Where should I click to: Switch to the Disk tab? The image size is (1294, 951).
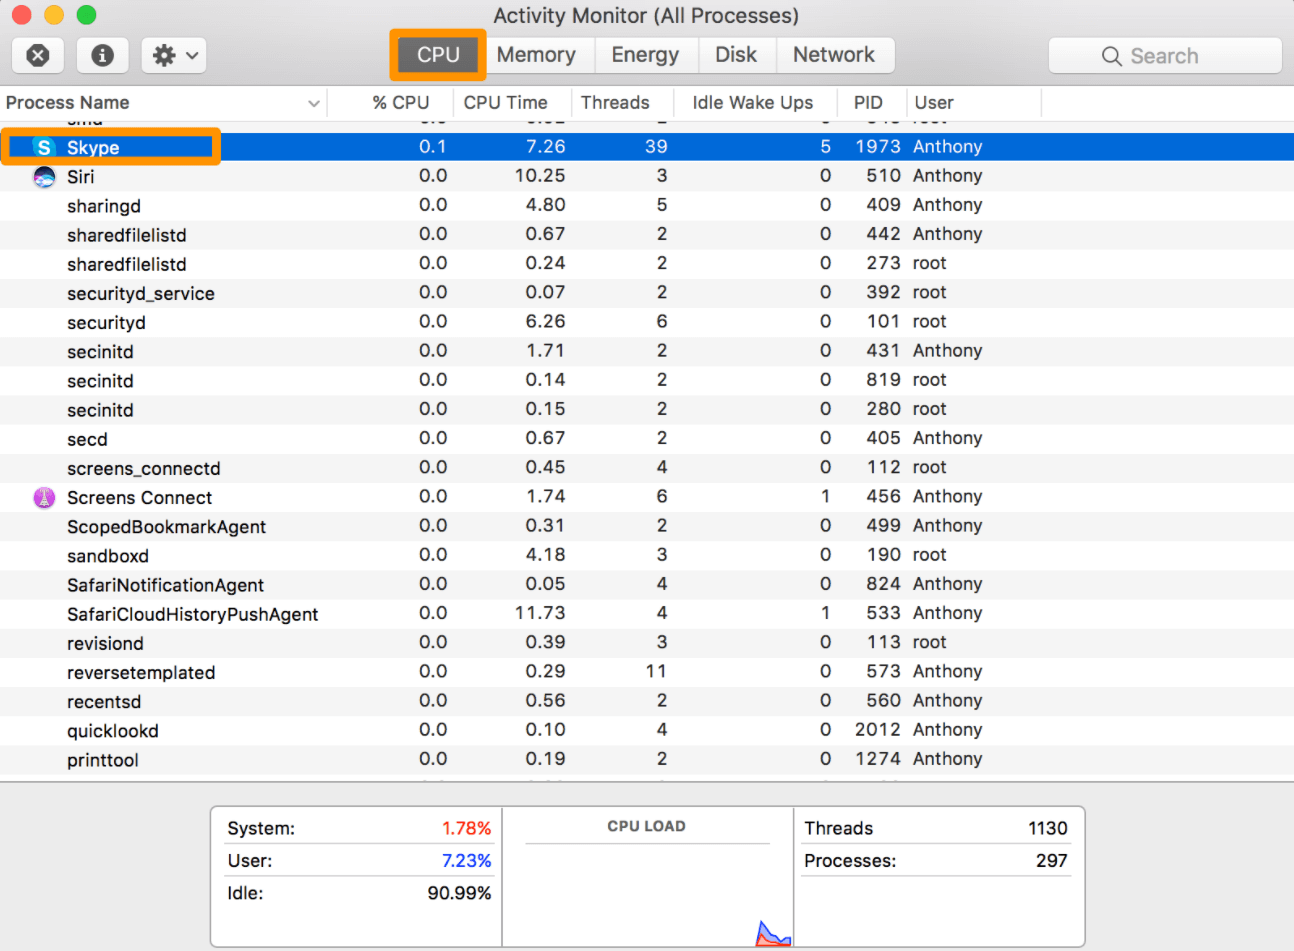pyautogui.click(x=736, y=55)
